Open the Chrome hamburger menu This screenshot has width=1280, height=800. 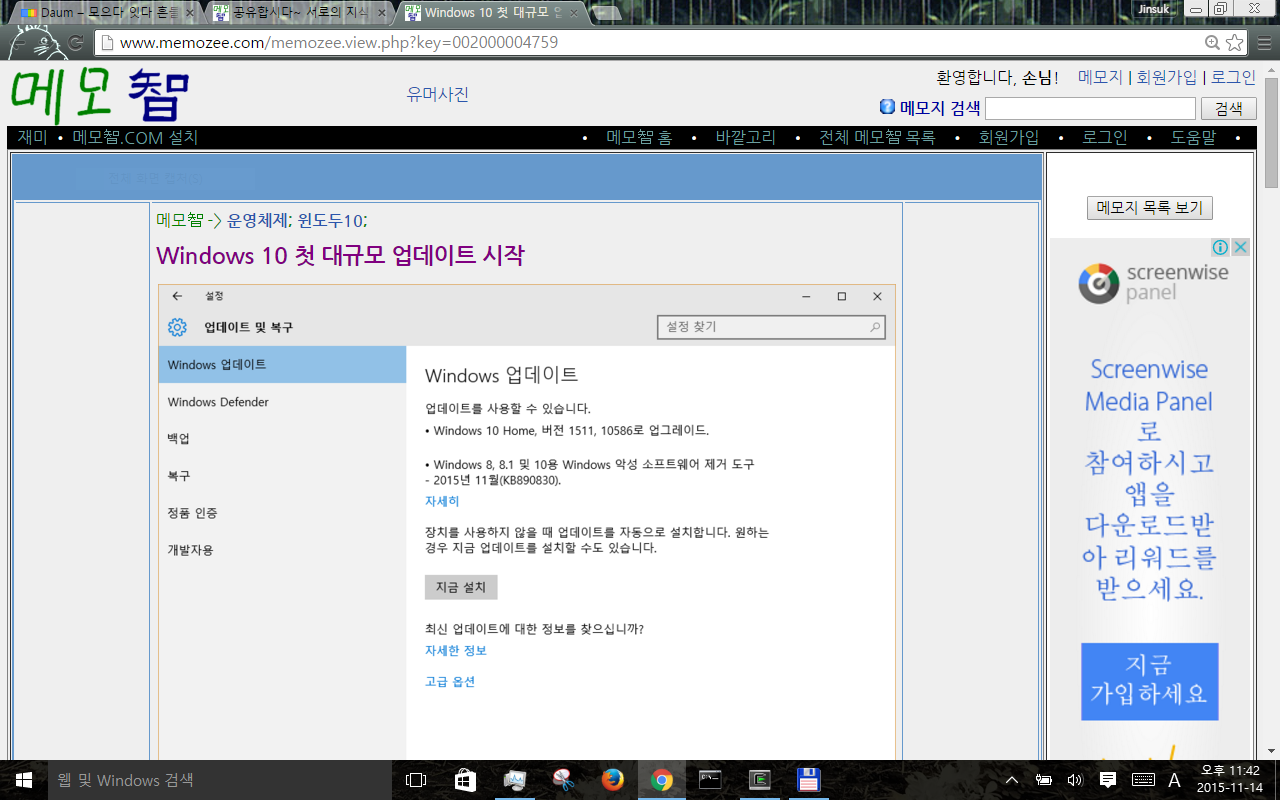coord(1264,43)
